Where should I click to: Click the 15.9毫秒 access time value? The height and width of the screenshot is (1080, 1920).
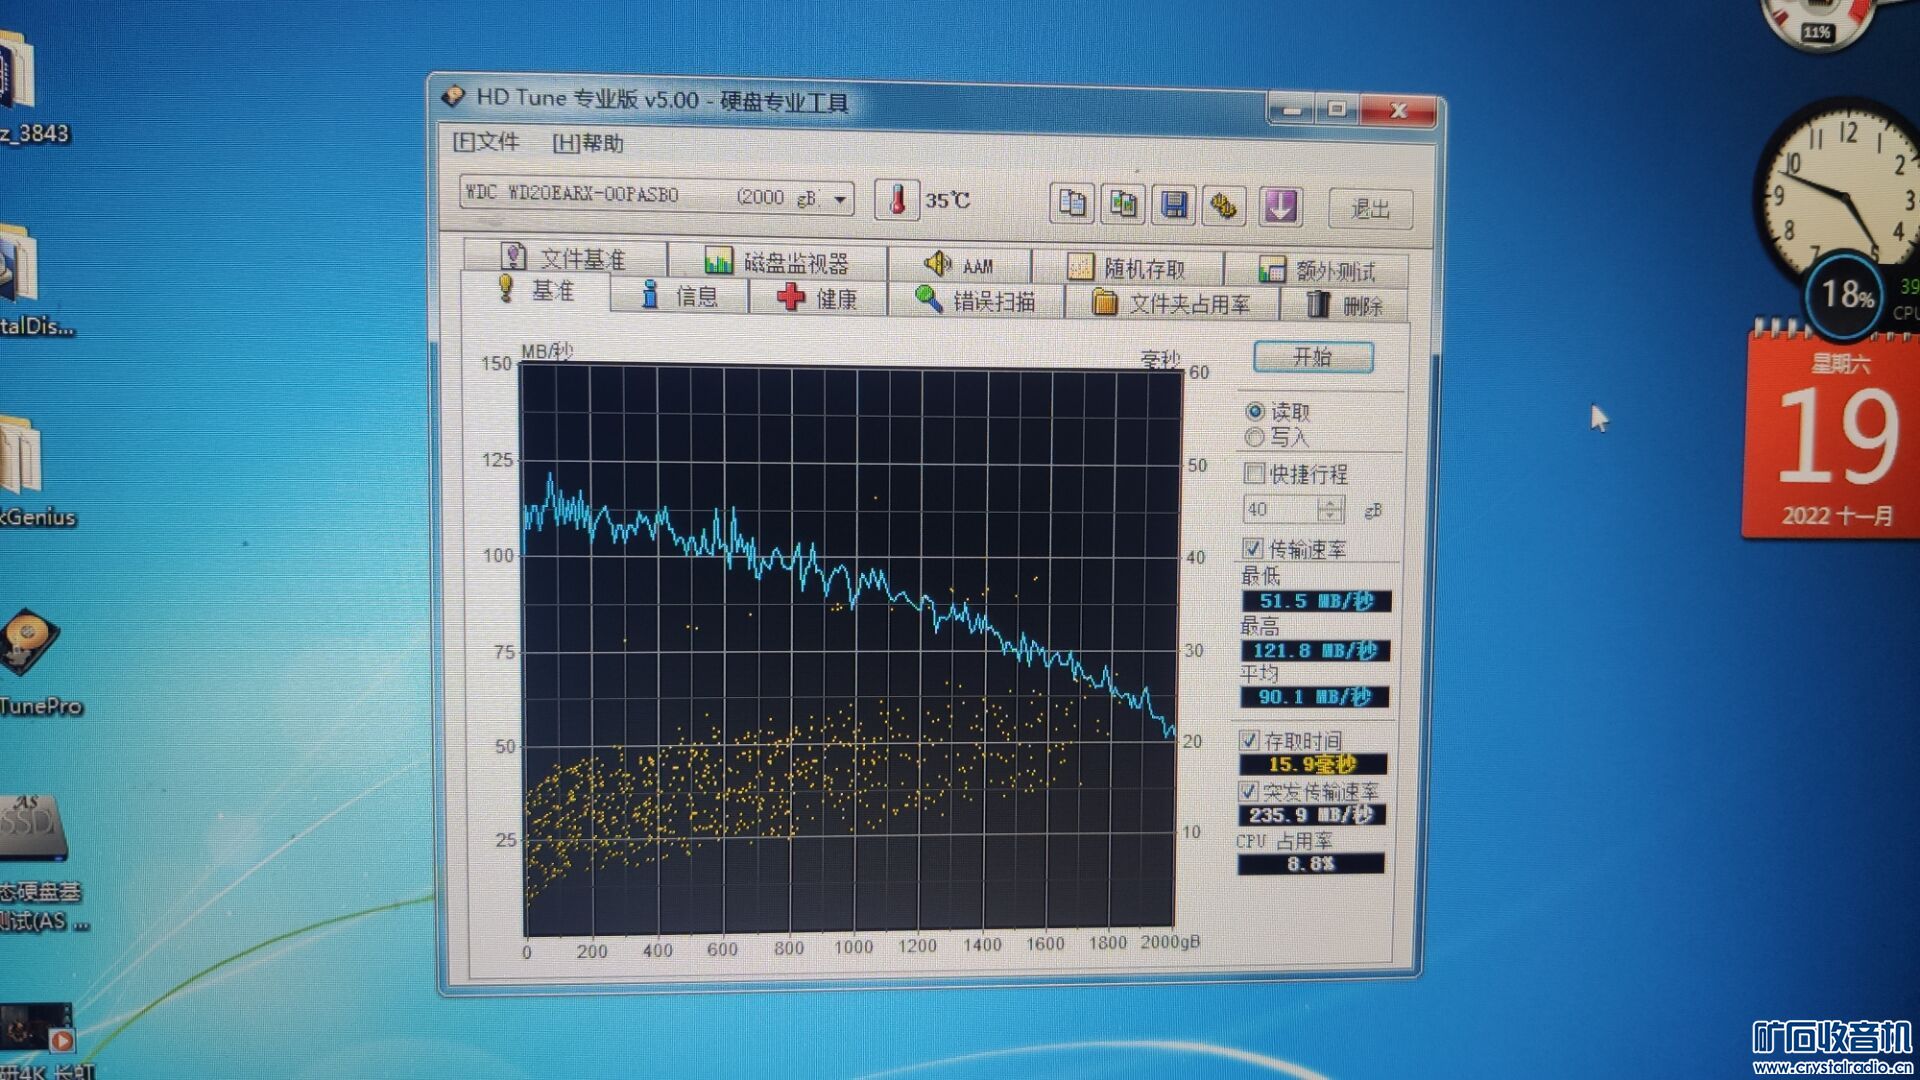[1313, 764]
